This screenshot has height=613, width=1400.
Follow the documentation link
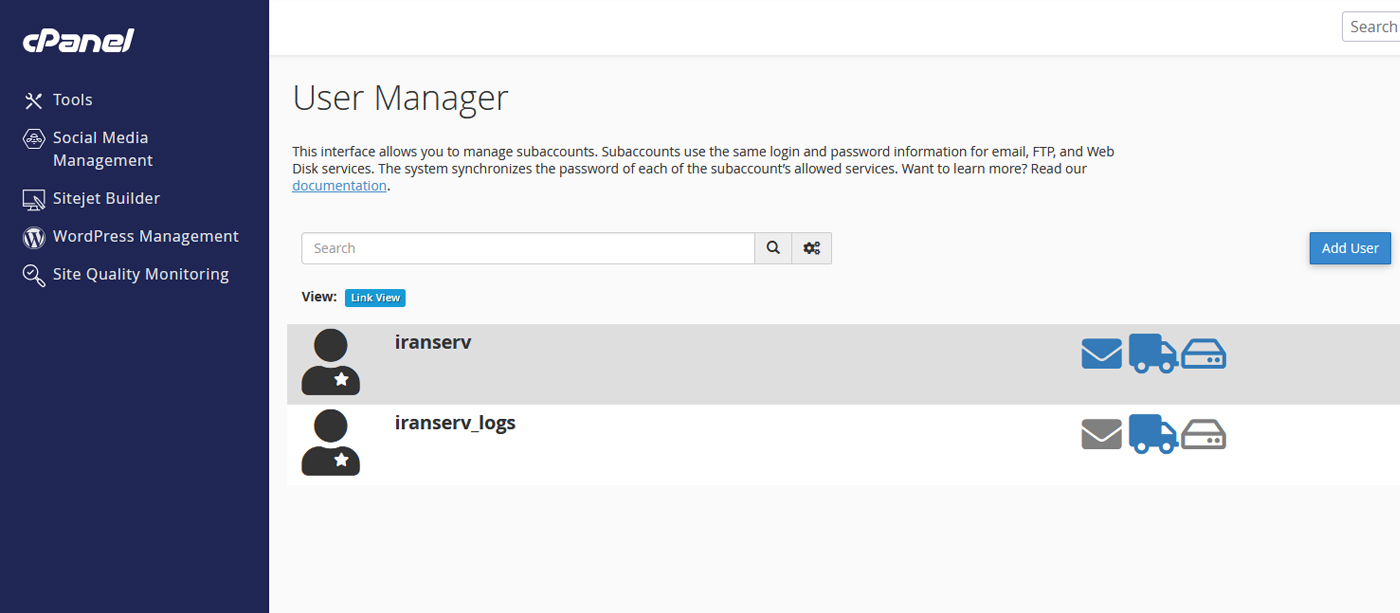tap(339, 186)
